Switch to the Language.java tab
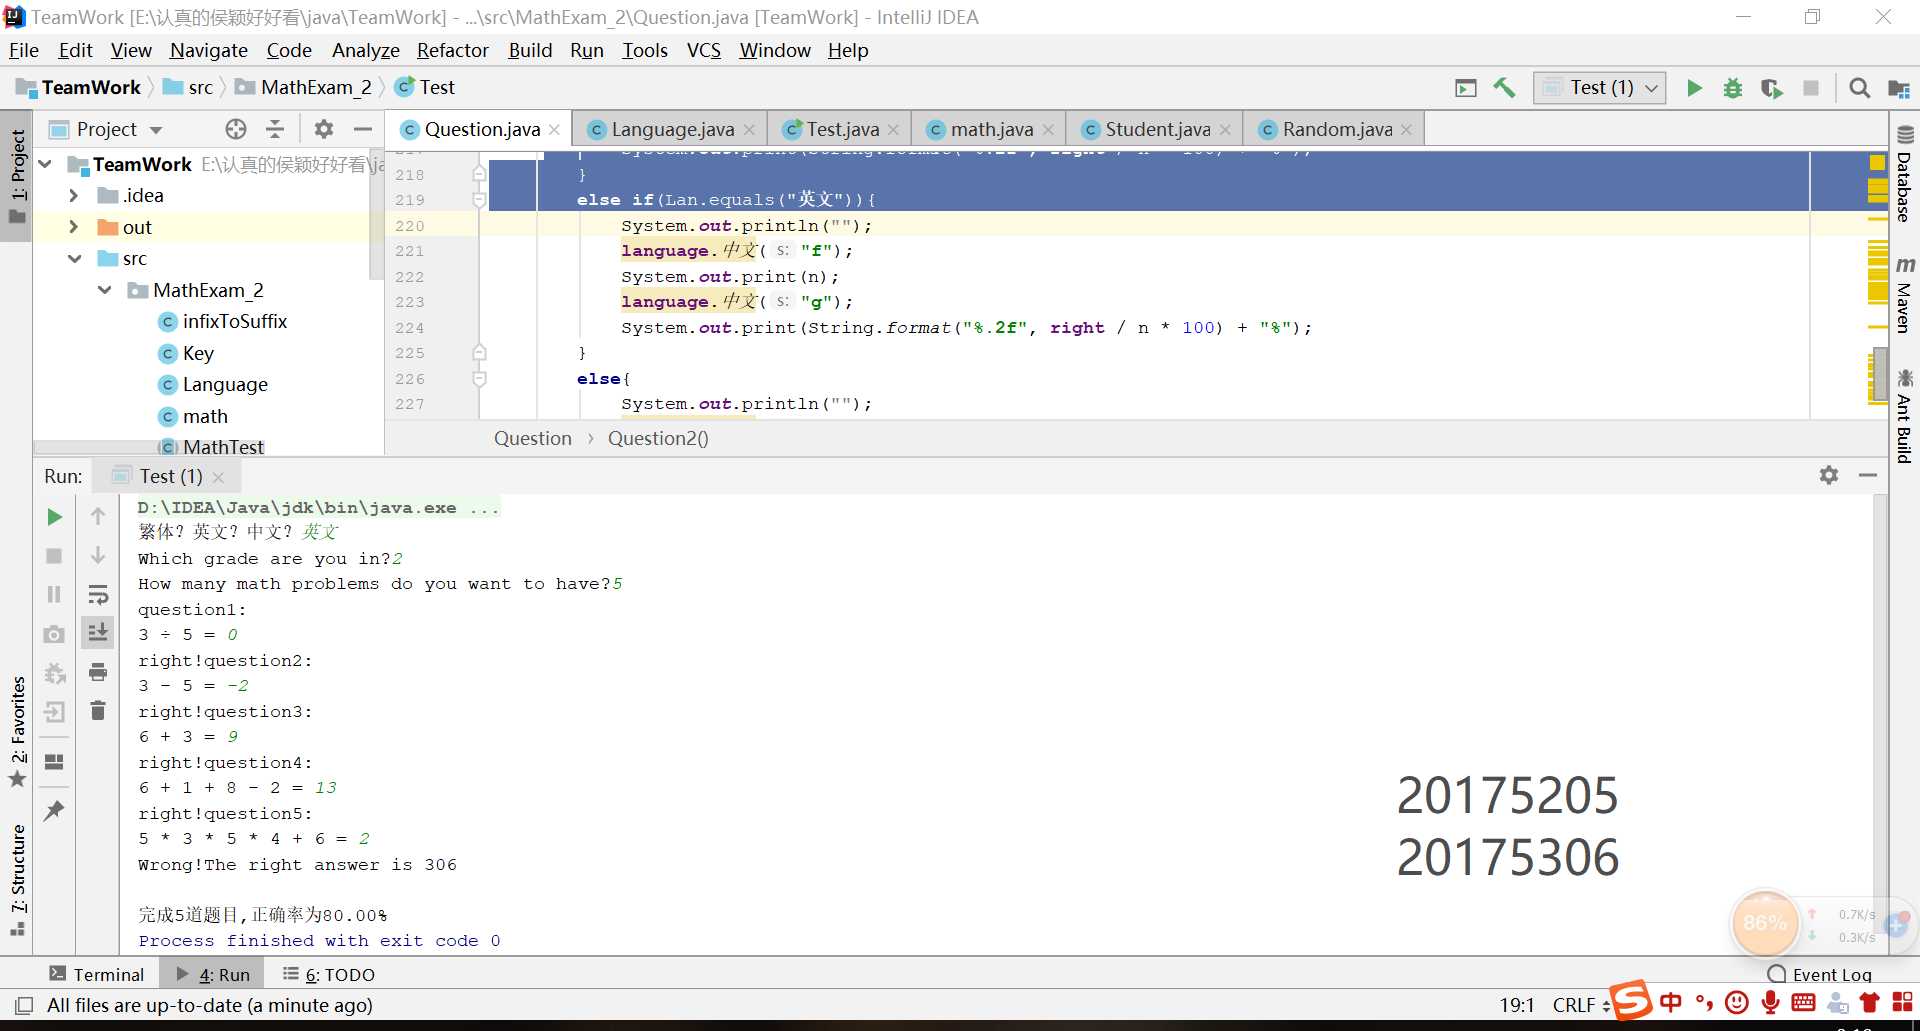This screenshot has width=1920, height=1031. [671, 129]
